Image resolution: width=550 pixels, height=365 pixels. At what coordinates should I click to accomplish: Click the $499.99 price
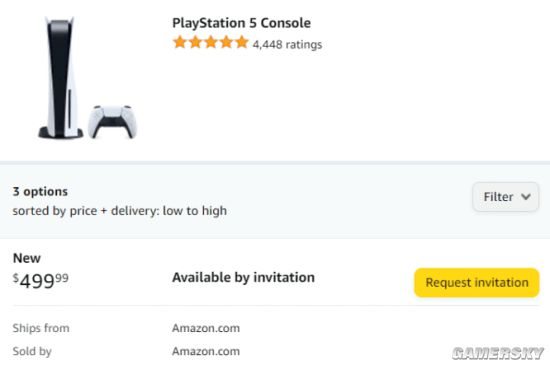pyautogui.click(x=41, y=280)
